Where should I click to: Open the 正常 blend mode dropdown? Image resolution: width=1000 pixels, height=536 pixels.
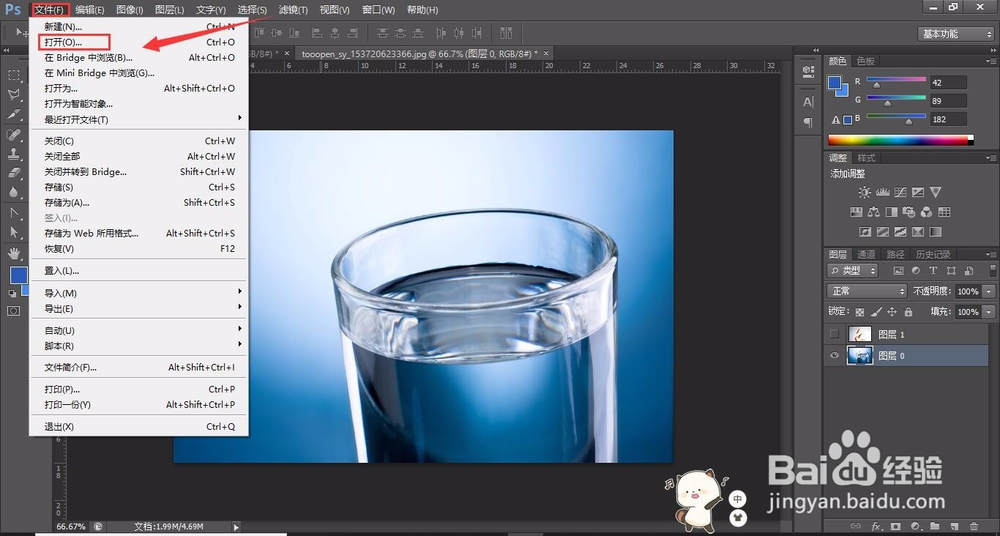point(867,291)
